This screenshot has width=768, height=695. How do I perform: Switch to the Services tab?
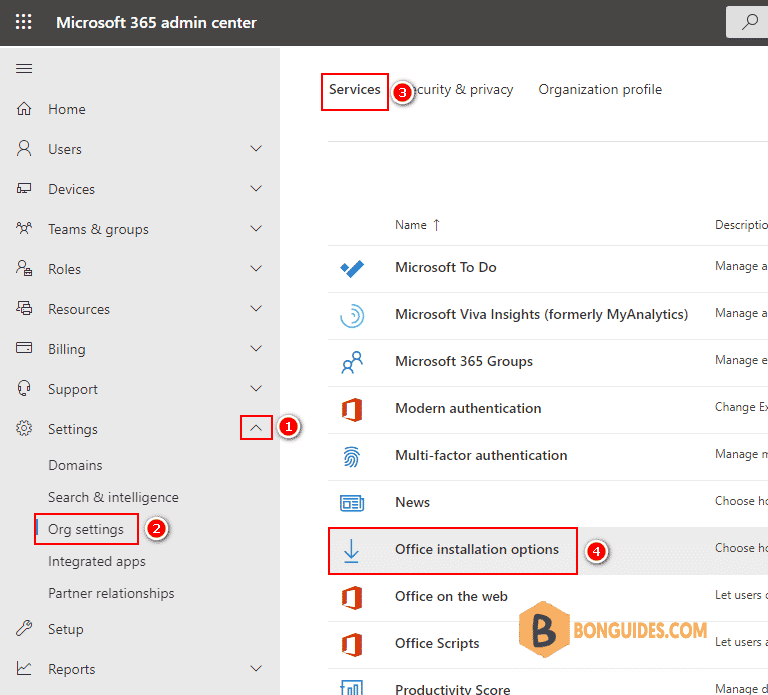click(x=355, y=90)
